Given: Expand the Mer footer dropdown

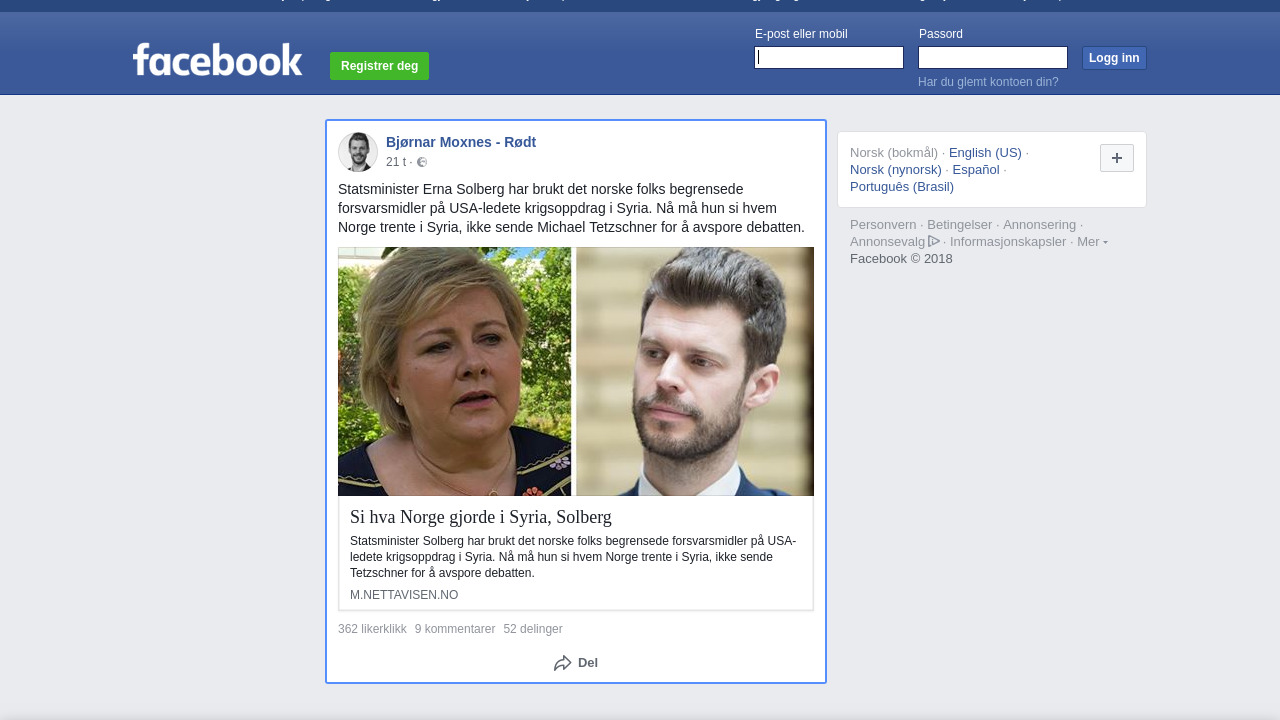Looking at the screenshot, I should [x=1092, y=241].
